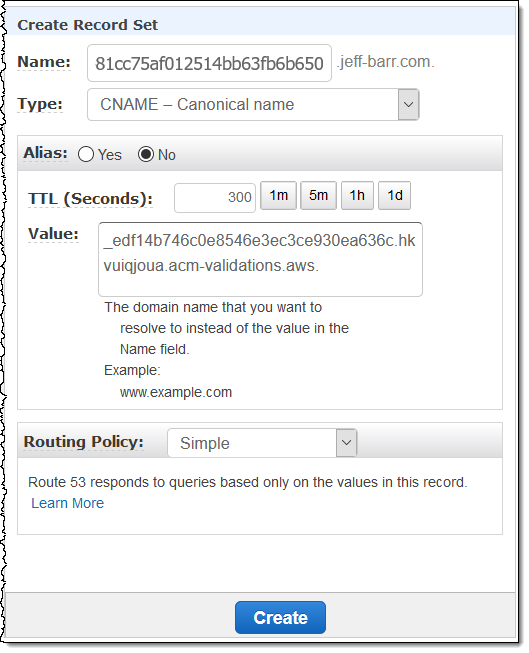This screenshot has height=653, width=529.
Task: Click the Name field label
Action: [44, 62]
